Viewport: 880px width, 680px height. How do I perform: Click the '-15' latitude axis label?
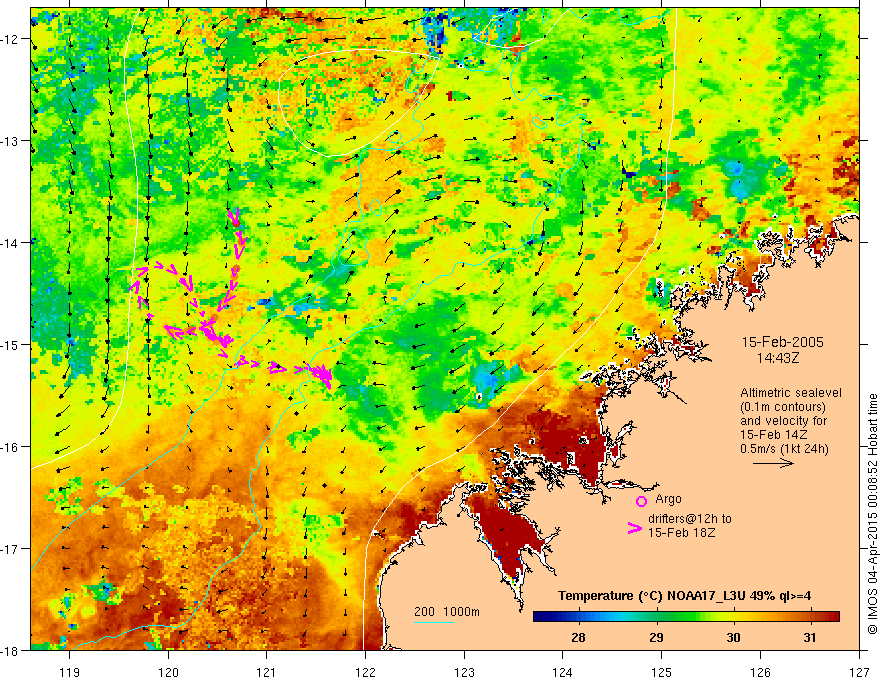(11, 344)
